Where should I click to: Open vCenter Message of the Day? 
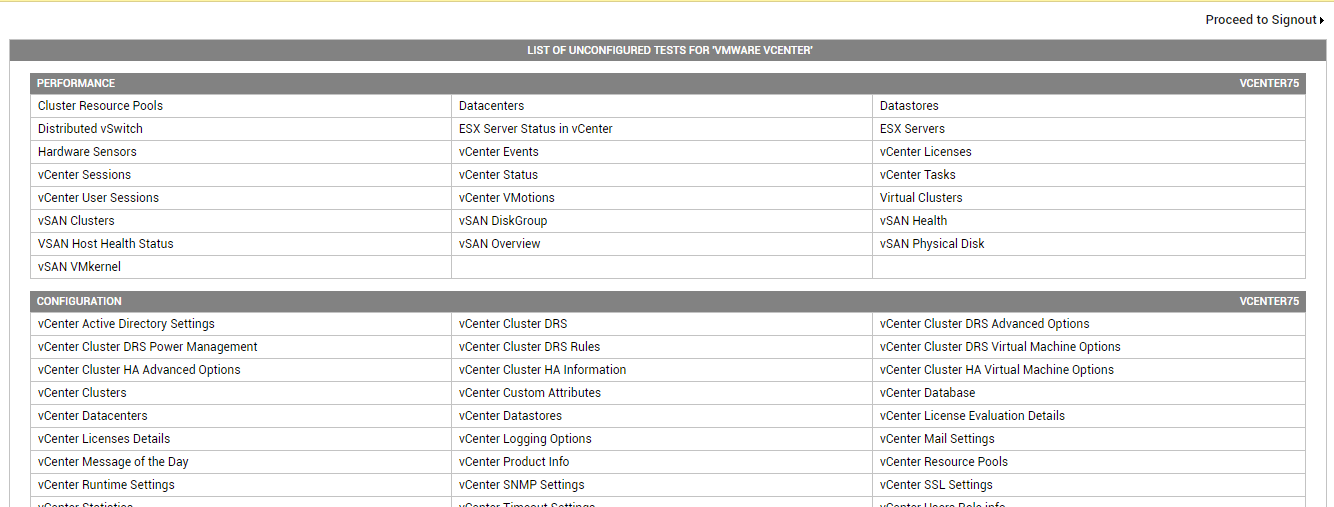coord(113,462)
